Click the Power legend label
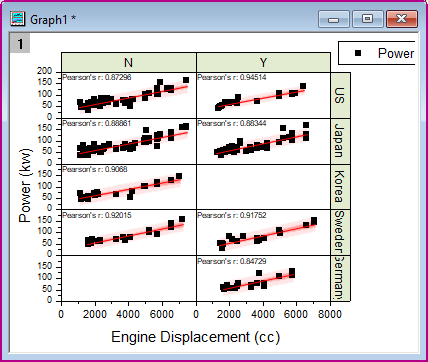The image size is (428, 362). (x=396, y=53)
